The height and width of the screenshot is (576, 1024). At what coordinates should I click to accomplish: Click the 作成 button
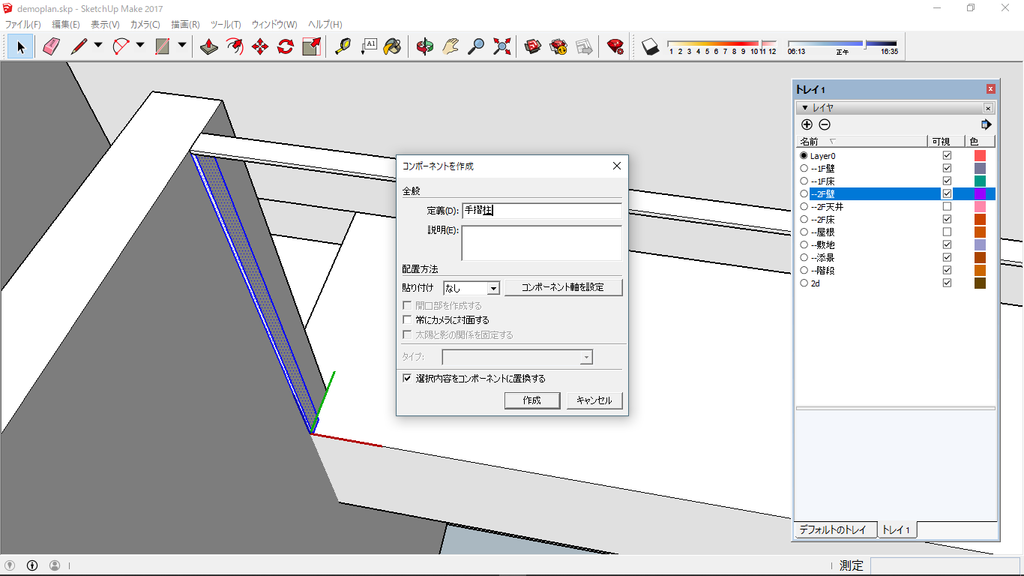click(x=532, y=400)
